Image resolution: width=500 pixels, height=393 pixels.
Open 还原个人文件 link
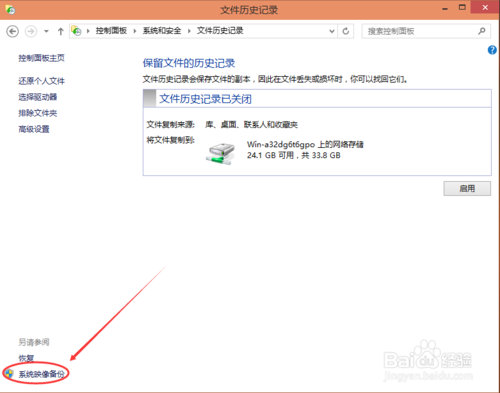click(41, 81)
